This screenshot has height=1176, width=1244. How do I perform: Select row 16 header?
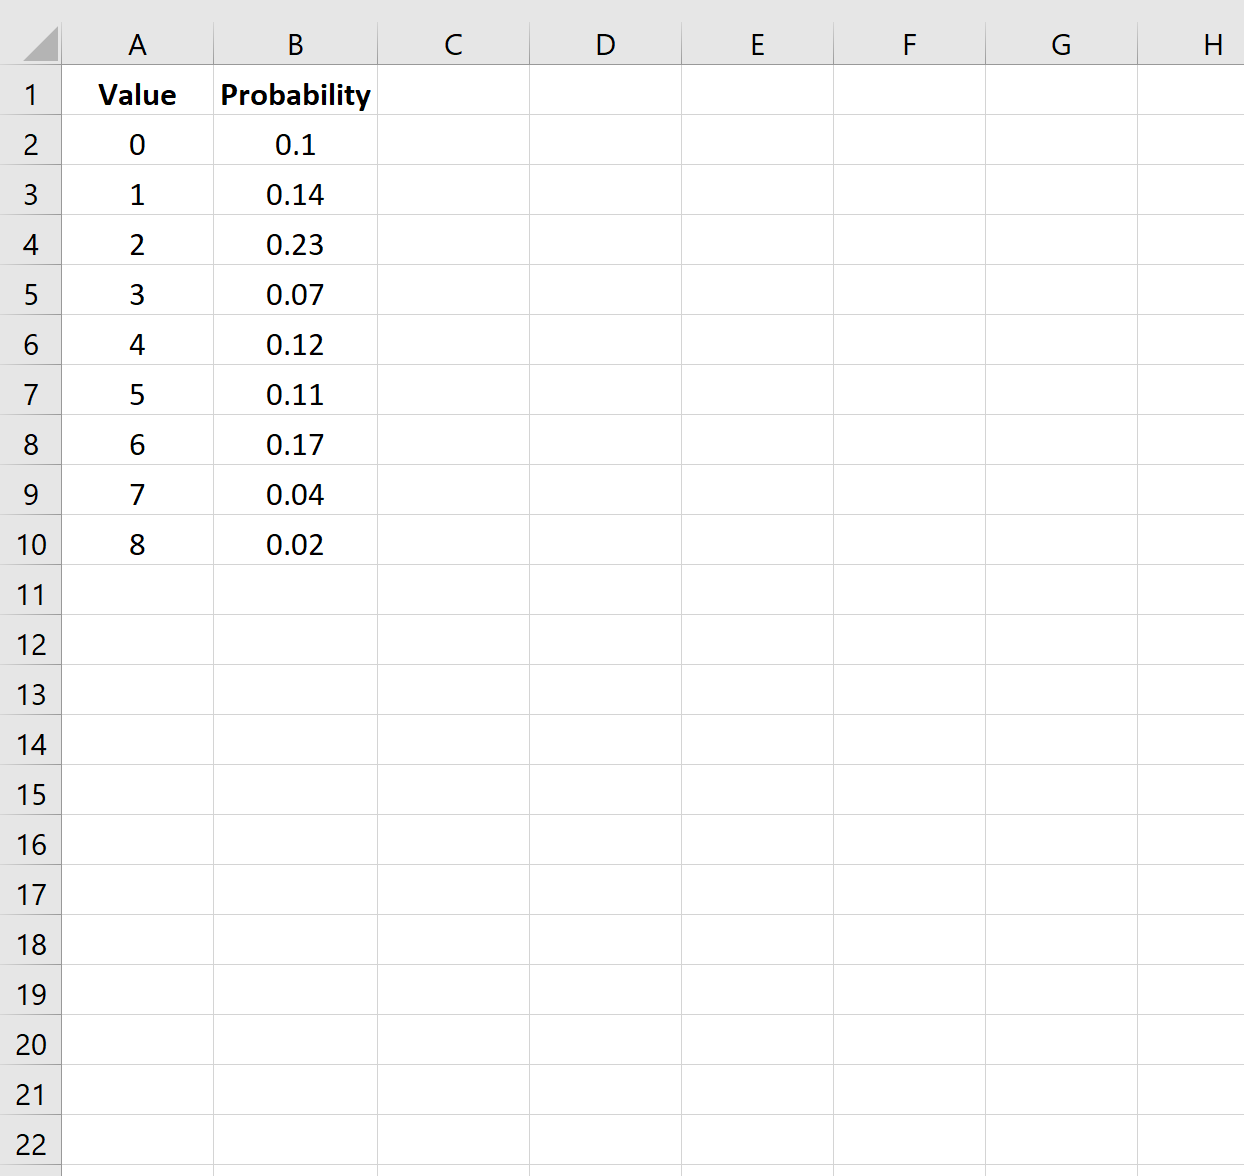coord(31,845)
